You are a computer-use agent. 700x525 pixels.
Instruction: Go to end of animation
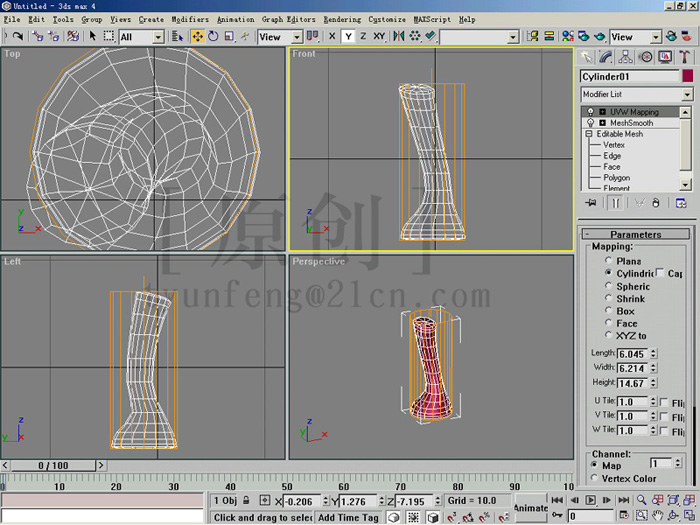pos(624,500)
